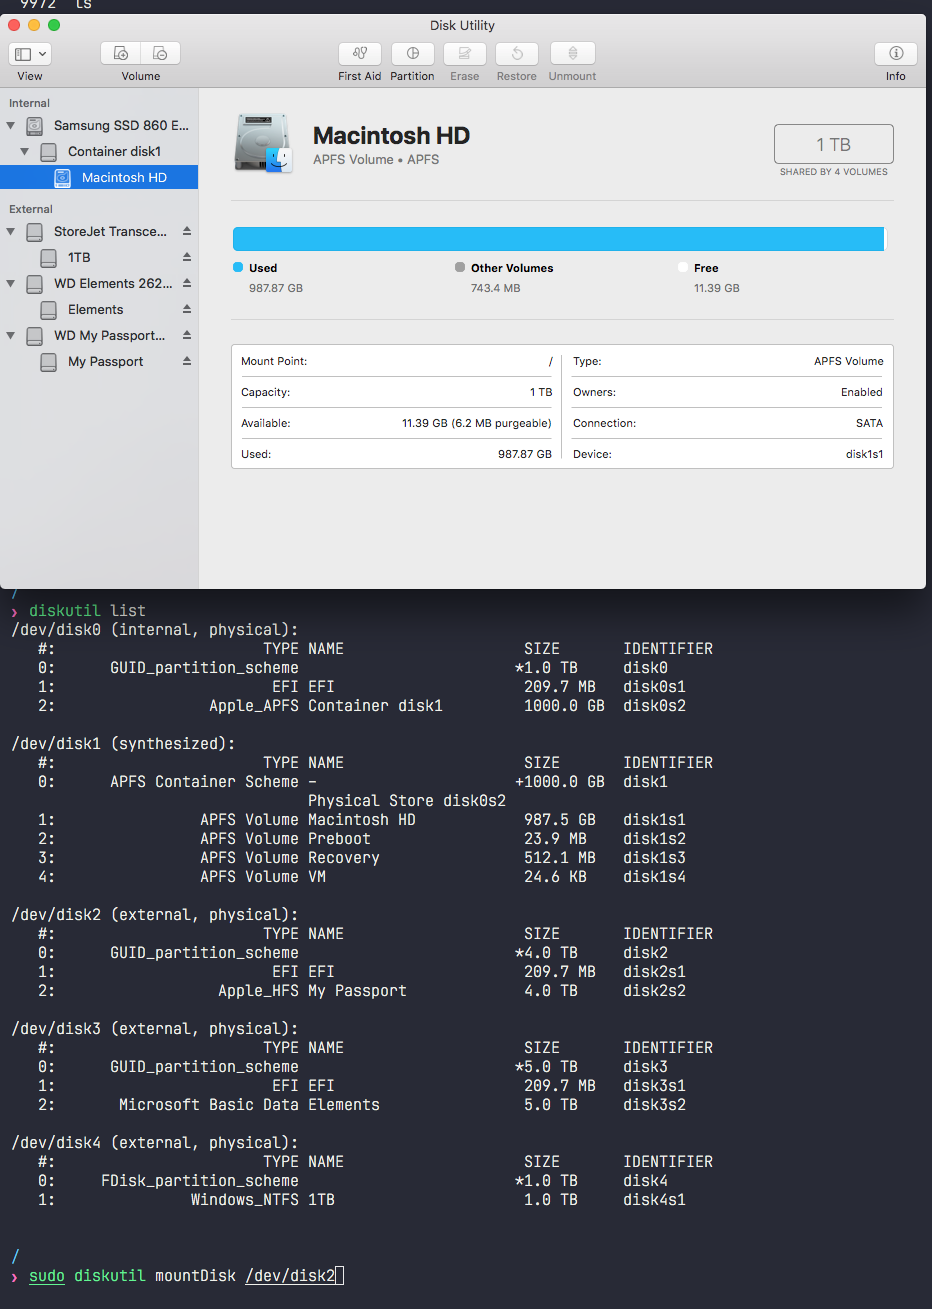932x1309 pixels.
Task: Eject the 1TB volume
Action: [x=187, y=257]
